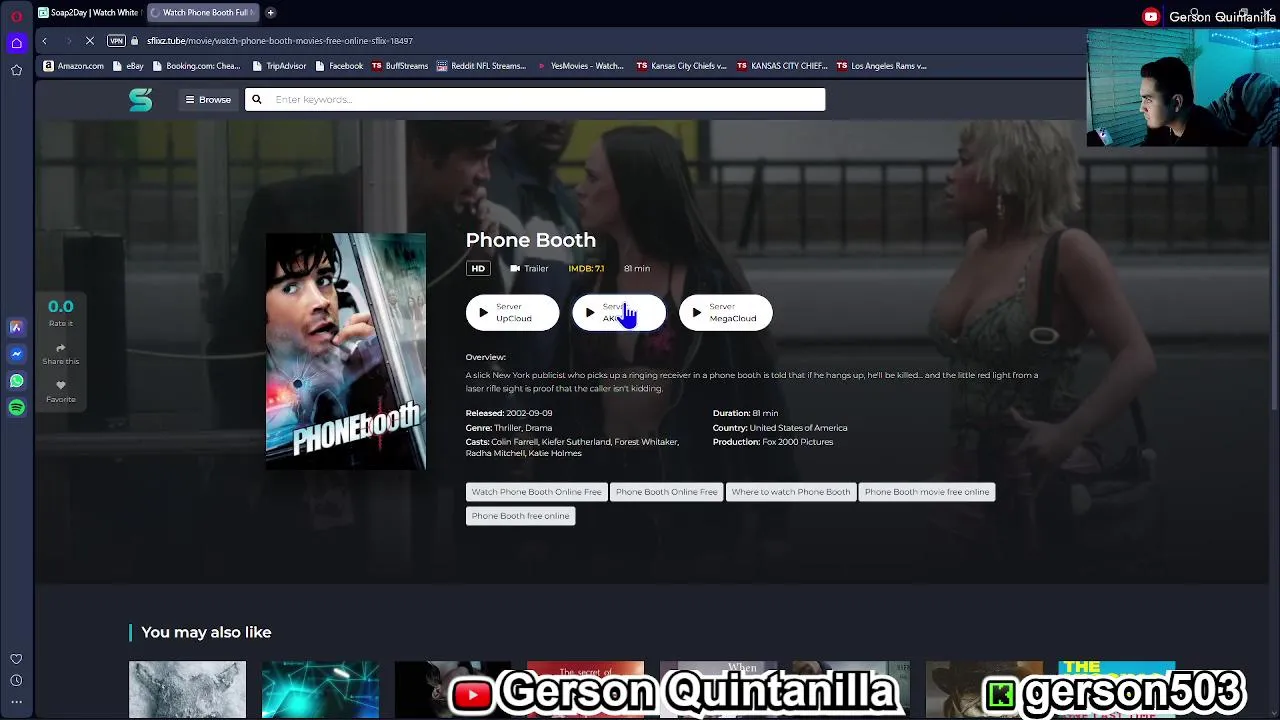
Task: Open the Kiefer Sutherland cast link
Action: coord(577,442)
